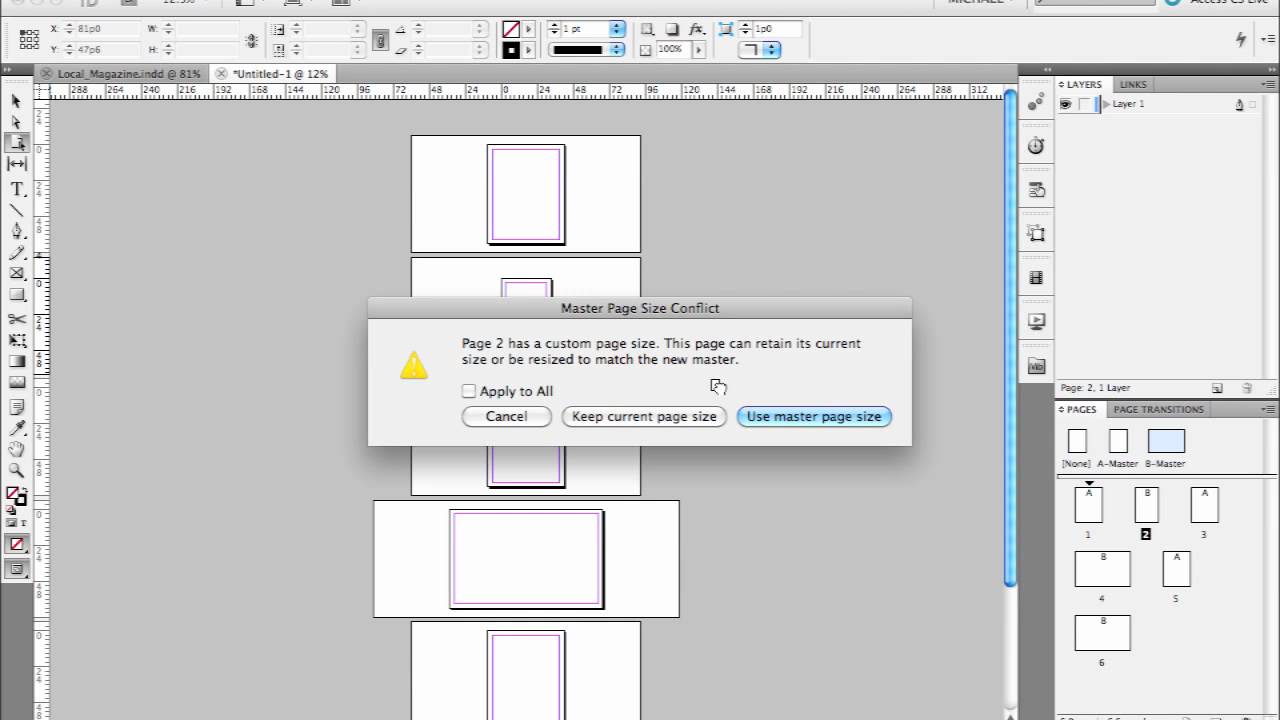Click fill and stroke swatch in toolbox
This screenshot has width=1280, height=720.
16,496
